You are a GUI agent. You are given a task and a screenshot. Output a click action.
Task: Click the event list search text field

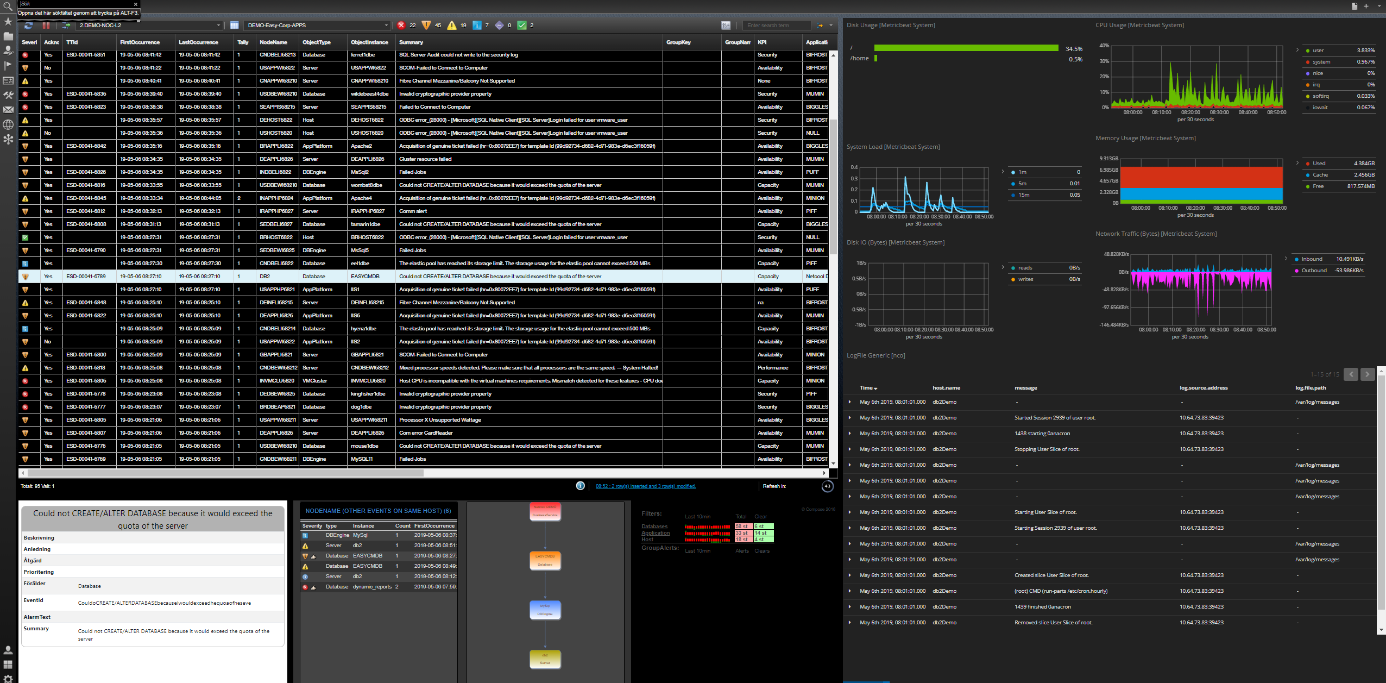coord(777,25)
